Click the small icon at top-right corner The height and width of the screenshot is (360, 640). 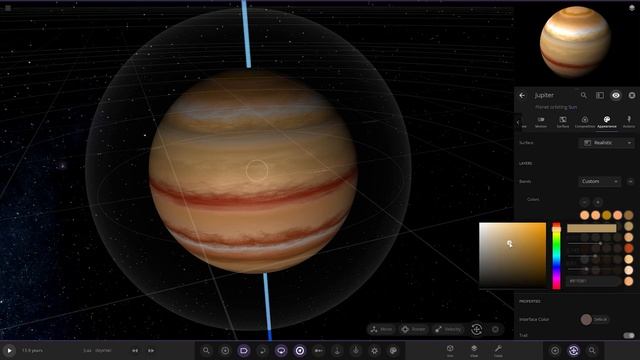pyautogui.click(x=632, y=8)
